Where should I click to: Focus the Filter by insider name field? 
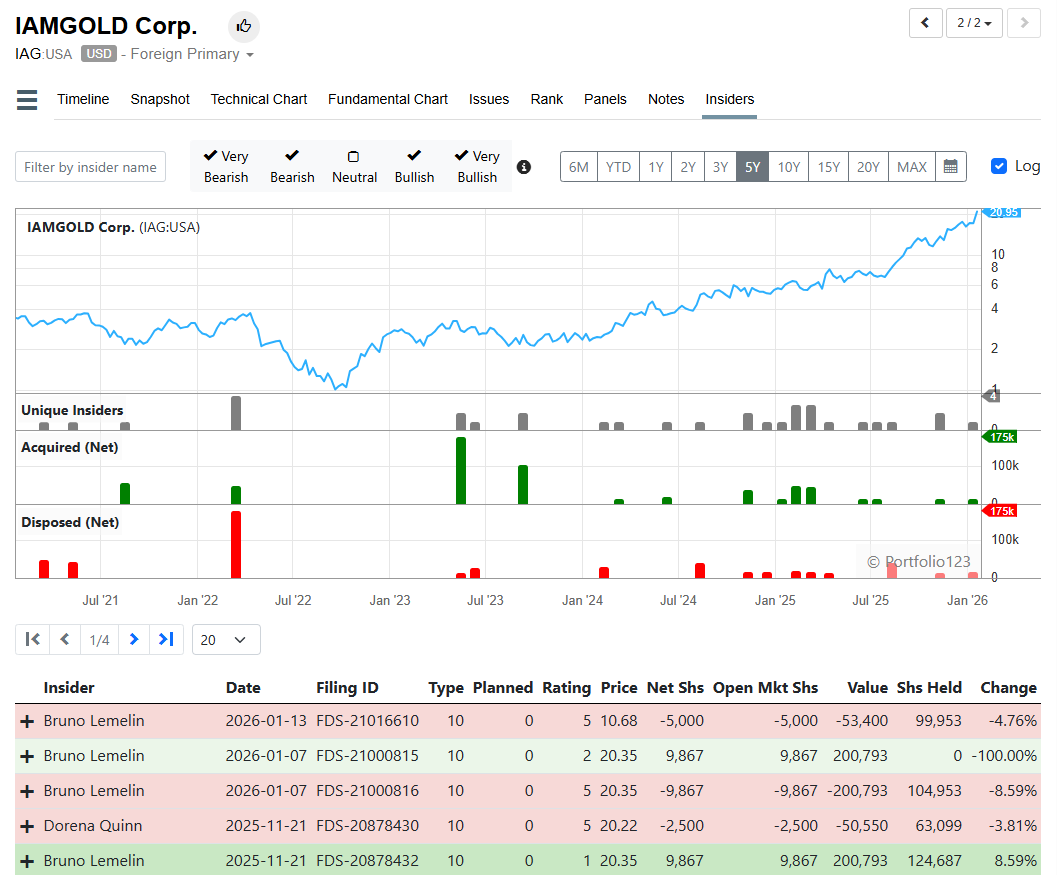pos(90,167)
